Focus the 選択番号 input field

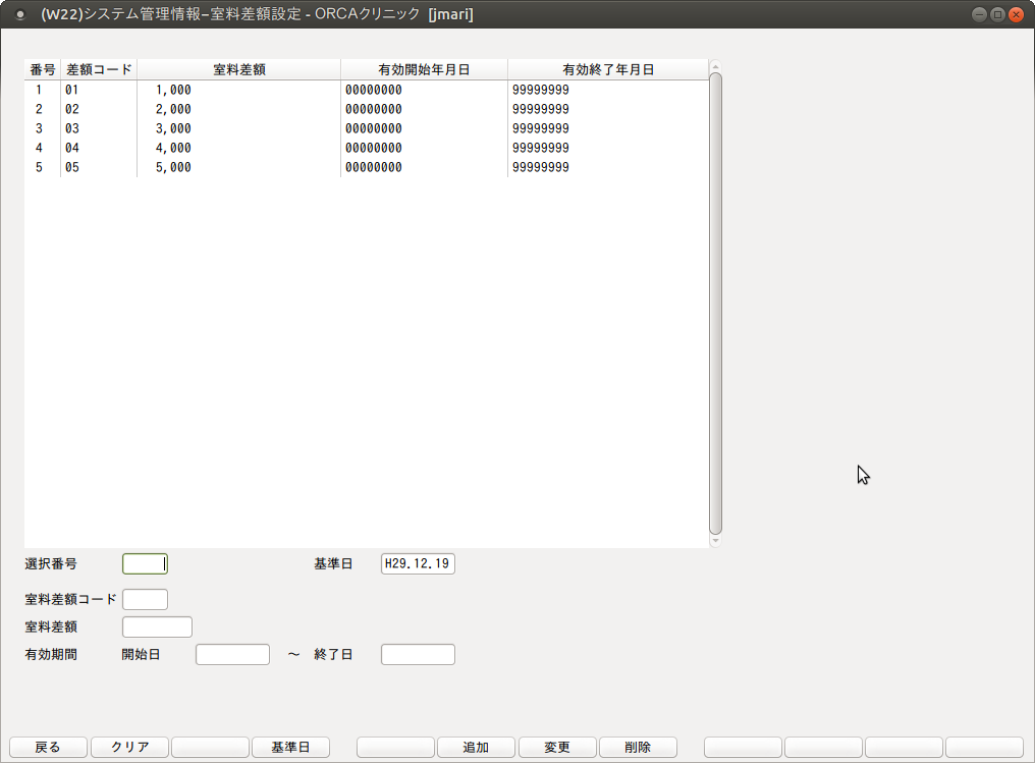[145, 564]
